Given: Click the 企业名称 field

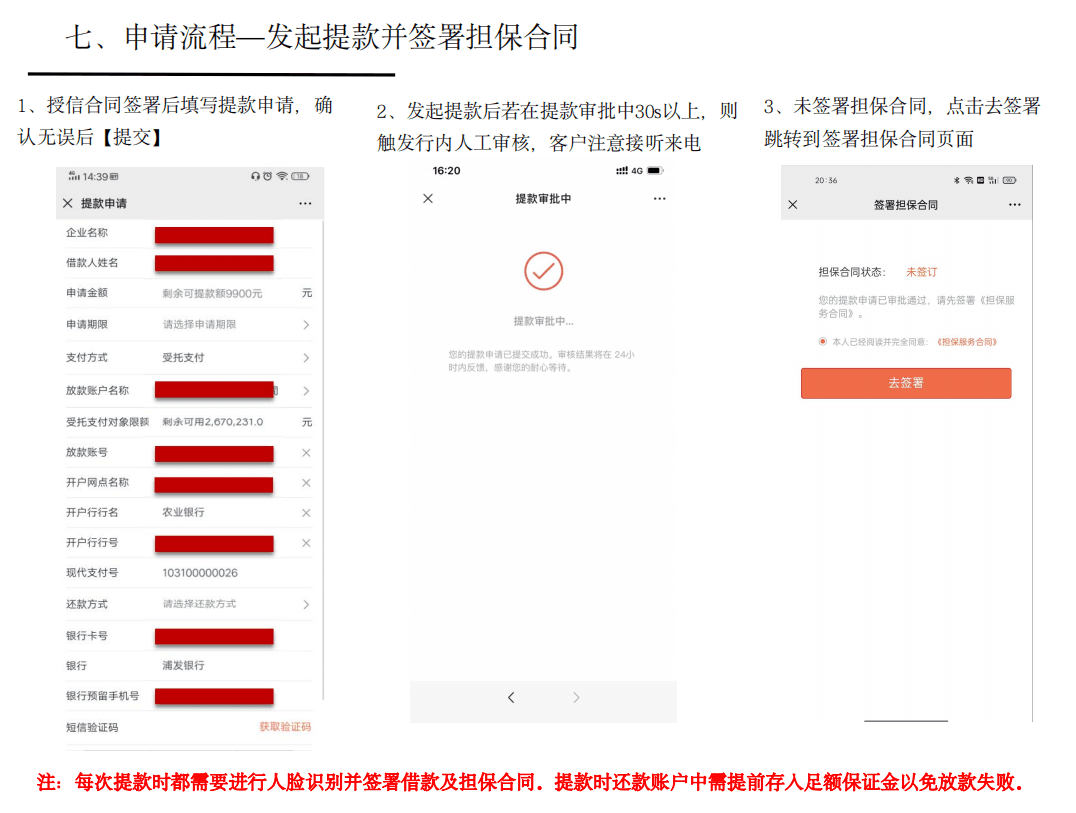Looking at the screenshot, I should tap(214, 235).
